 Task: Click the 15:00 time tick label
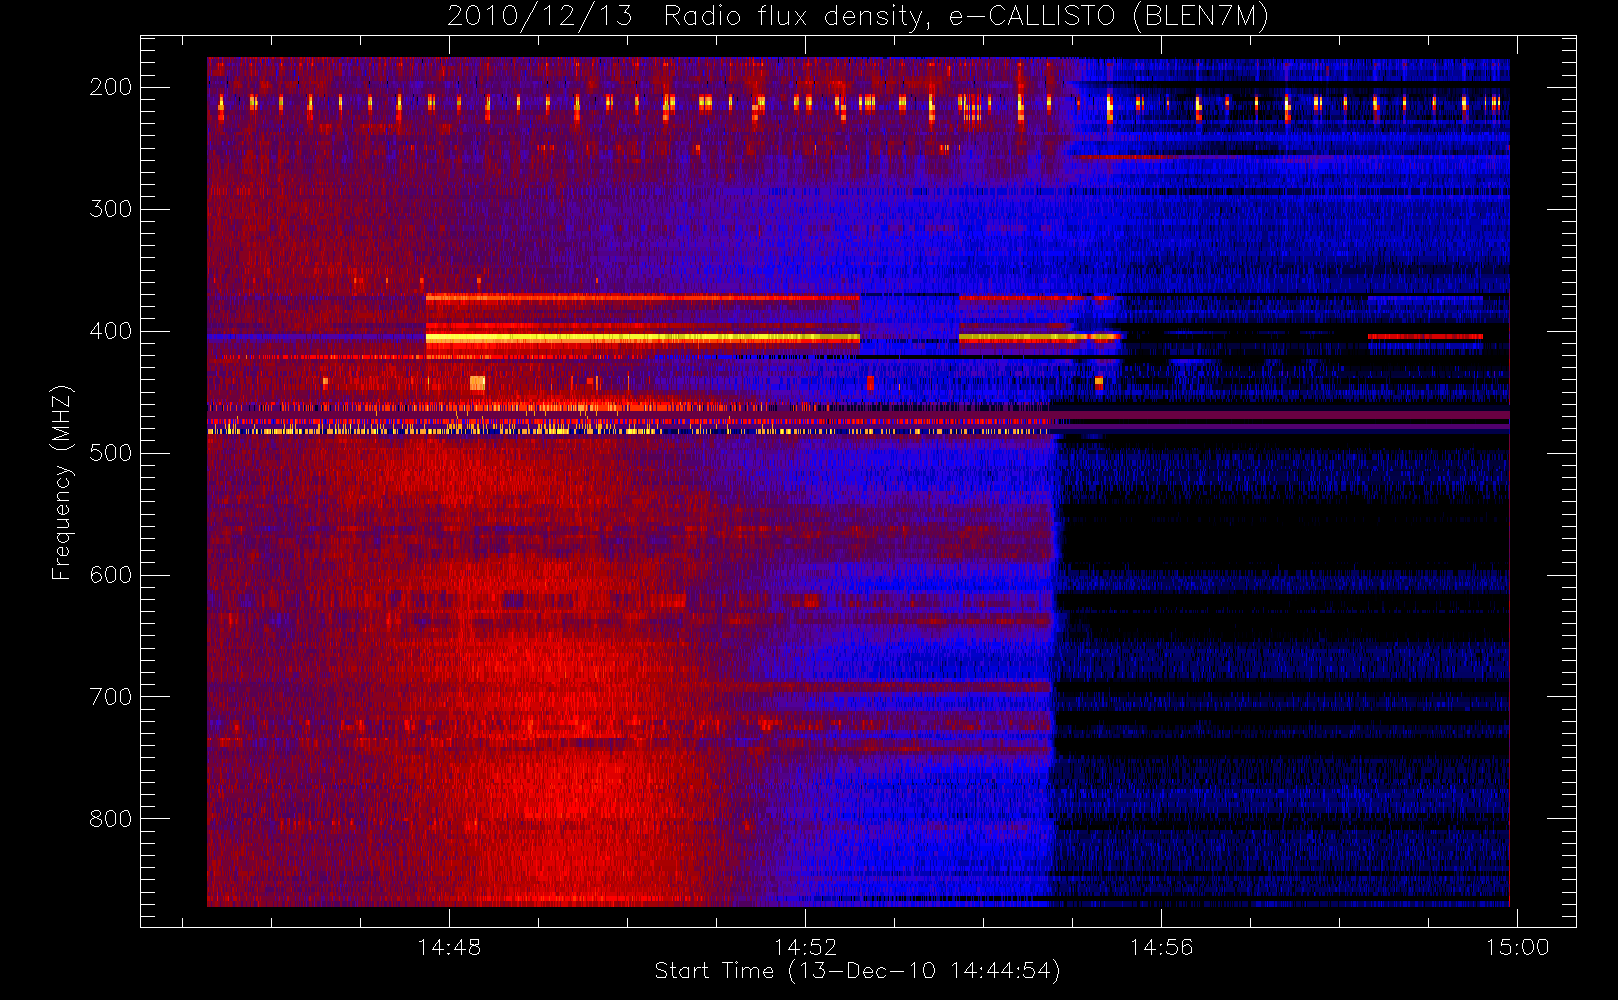1517,947
